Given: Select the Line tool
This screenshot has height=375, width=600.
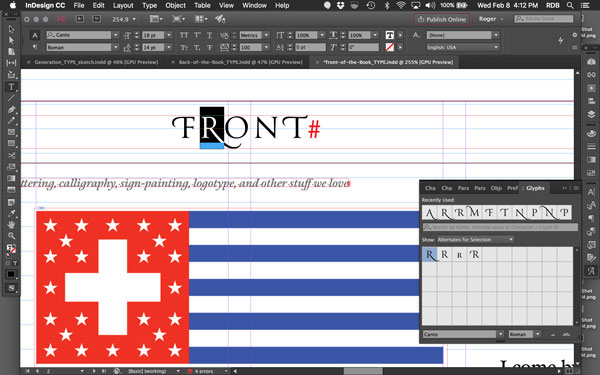Looking at the screenshot, I should coord(11,98).
